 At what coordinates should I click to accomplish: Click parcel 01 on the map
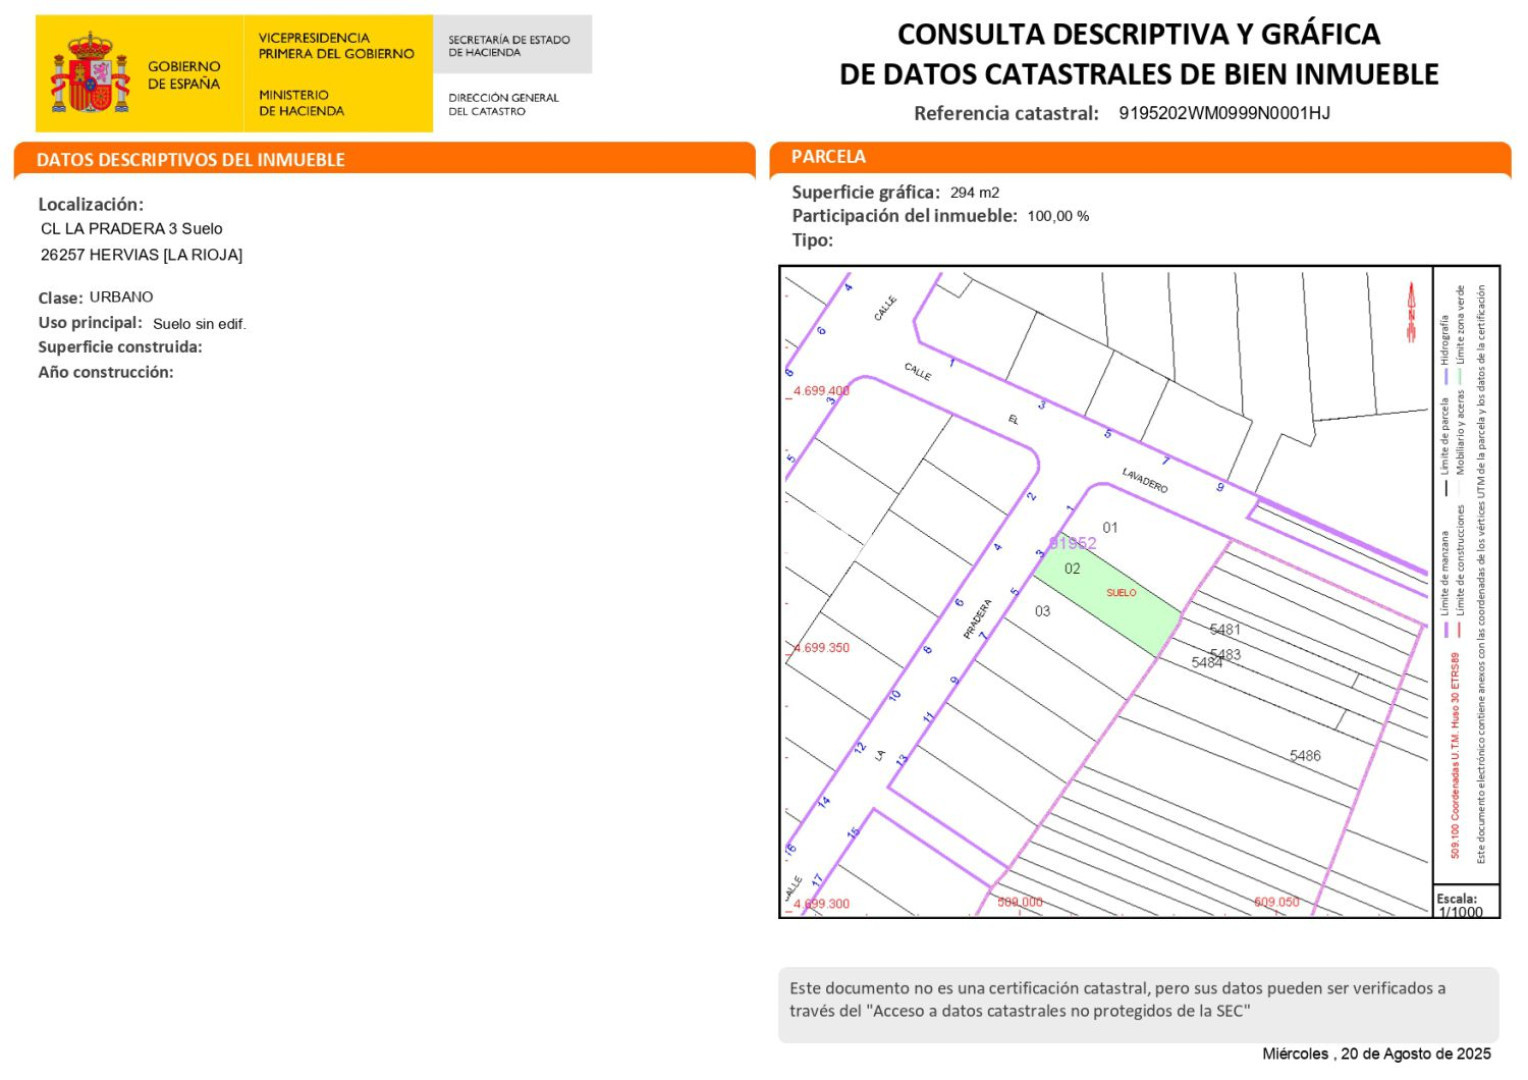[x=1110, y=527]
